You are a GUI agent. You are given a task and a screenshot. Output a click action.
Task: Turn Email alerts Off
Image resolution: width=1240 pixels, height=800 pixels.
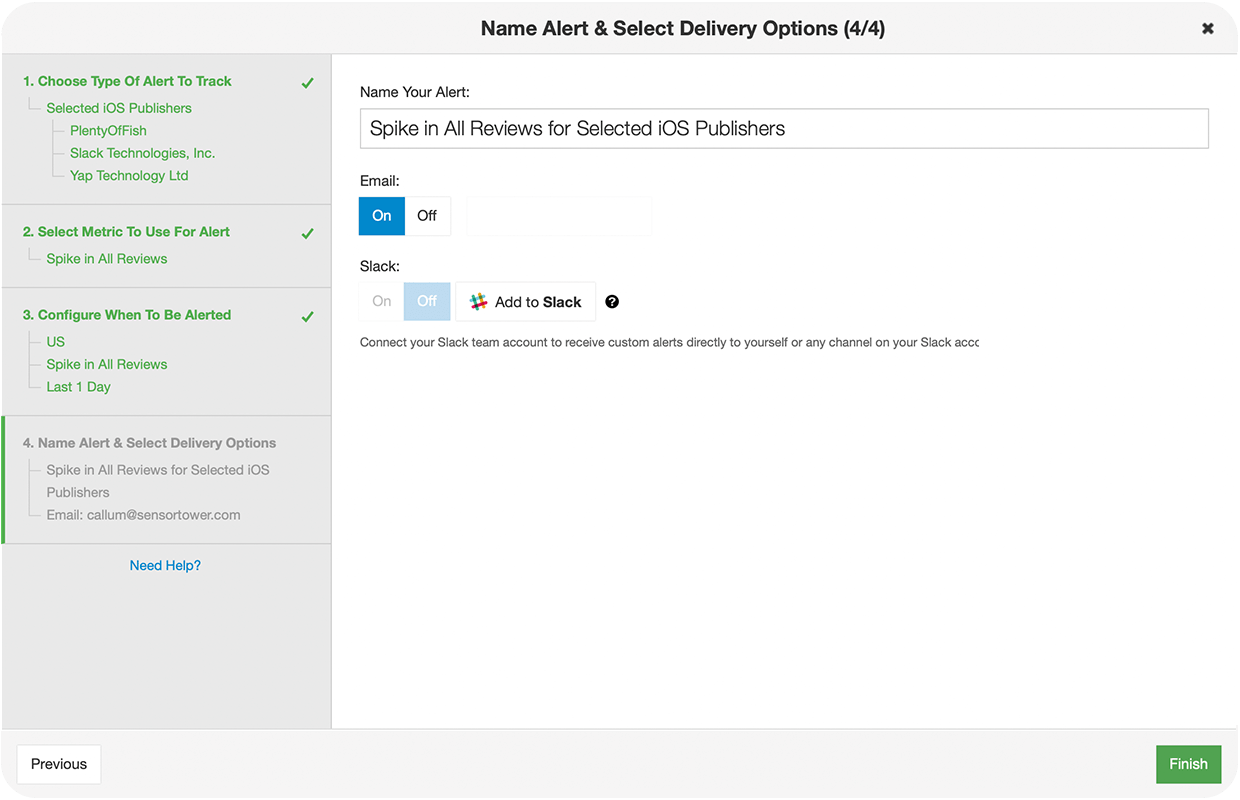coord(427,216)
